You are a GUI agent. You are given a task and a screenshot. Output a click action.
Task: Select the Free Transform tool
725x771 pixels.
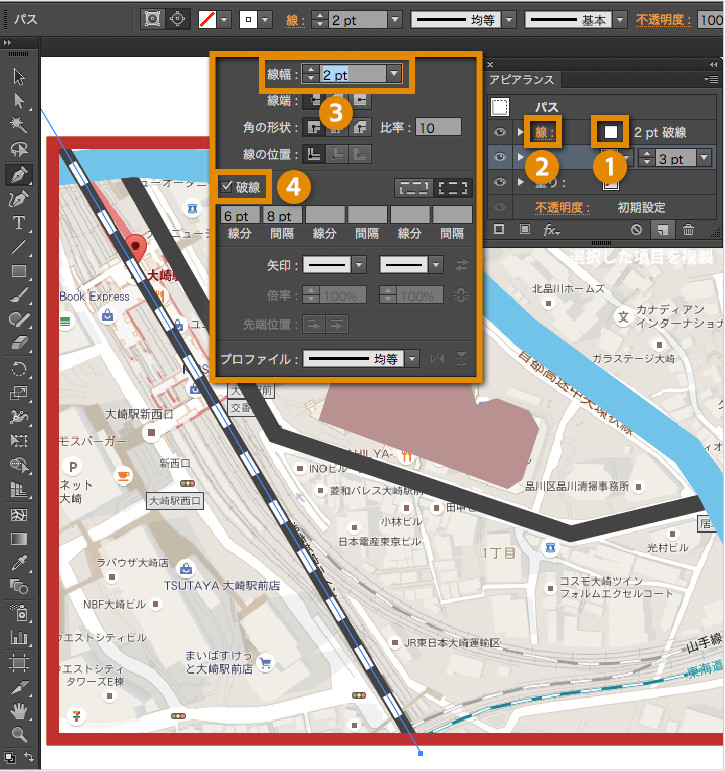click(x=19, y=441)
